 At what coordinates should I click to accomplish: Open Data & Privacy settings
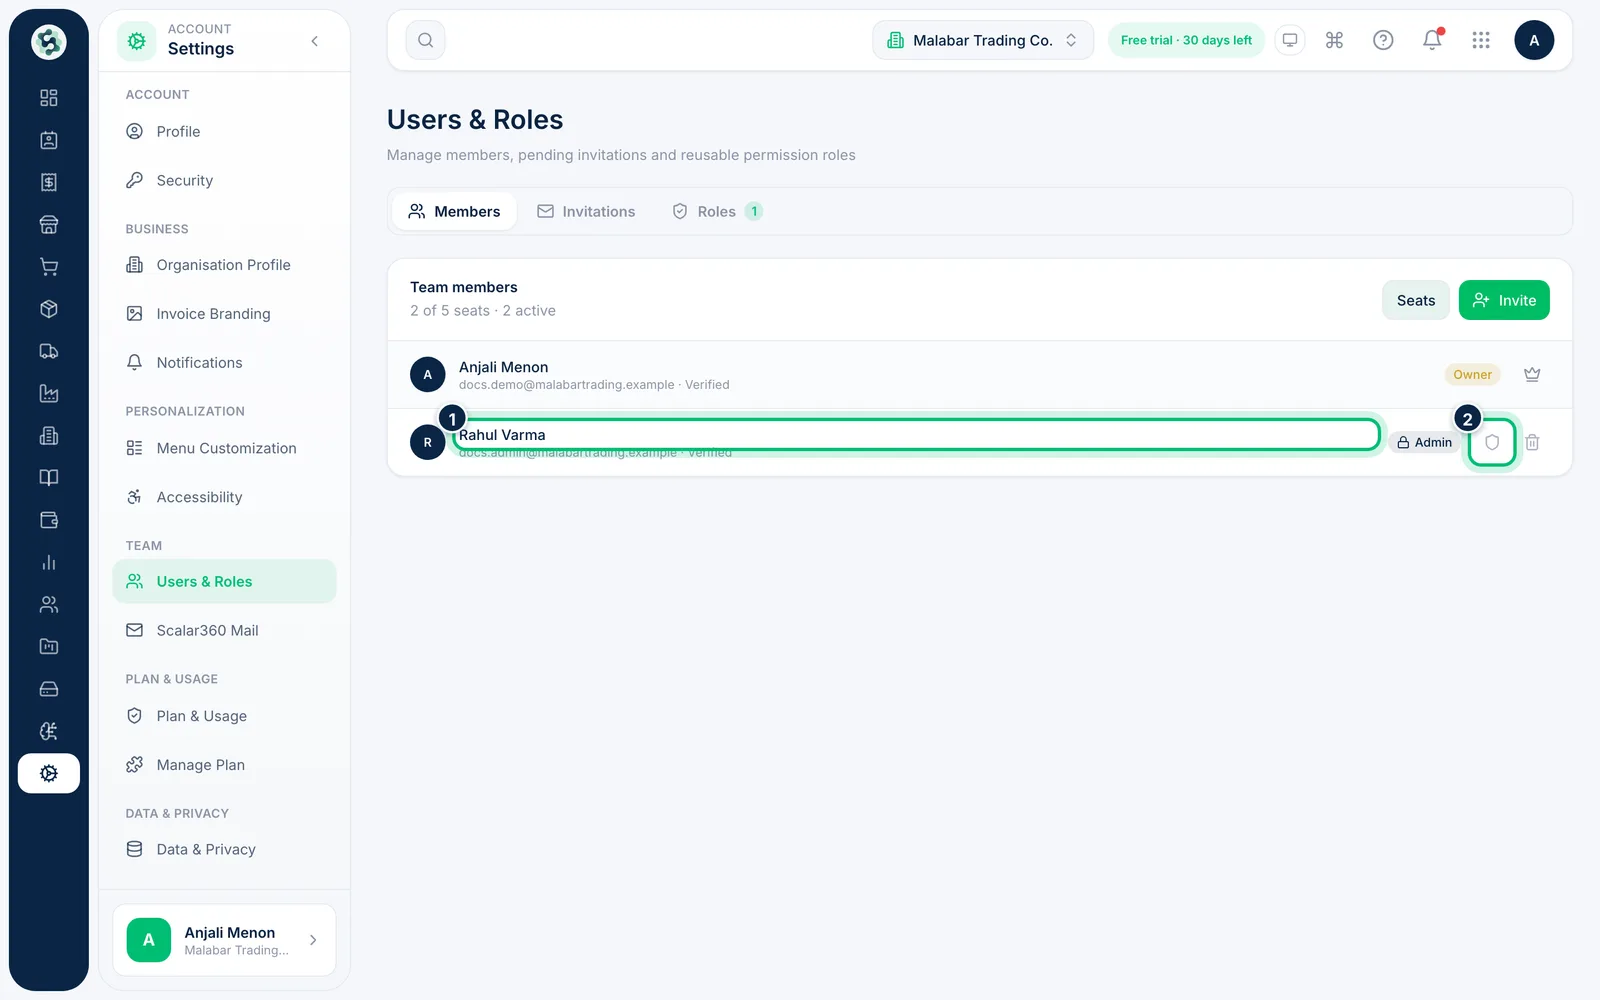click(x=224, y=849)
